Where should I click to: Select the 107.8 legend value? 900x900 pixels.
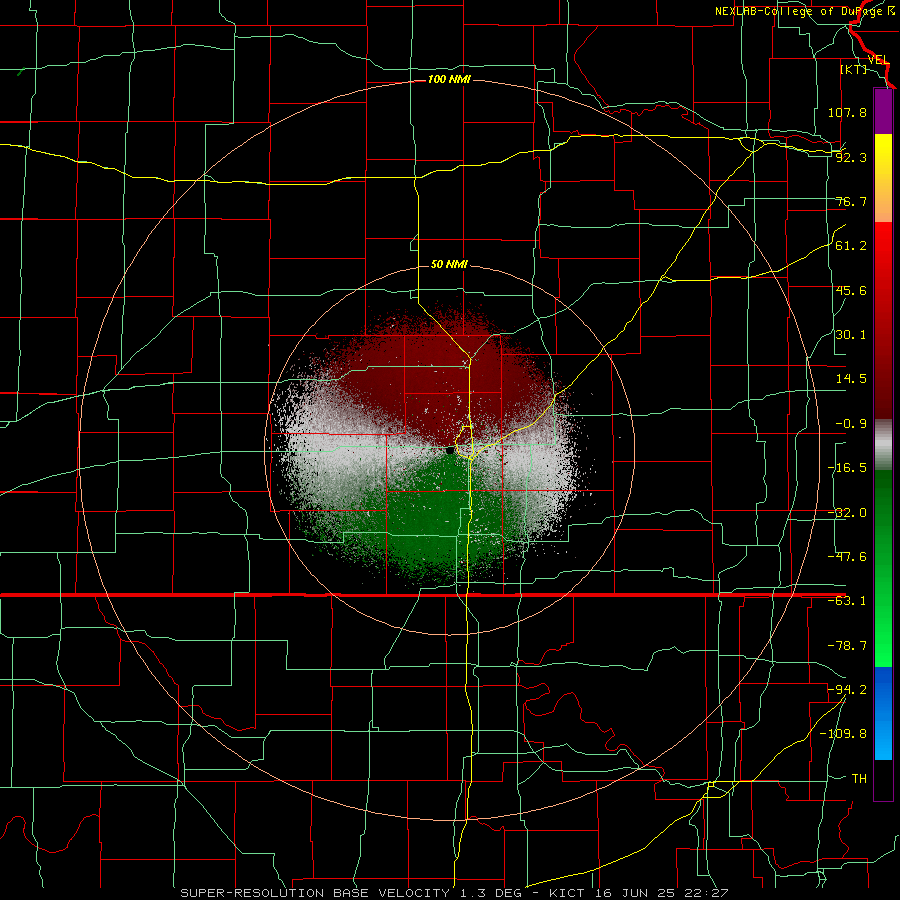[x=847, y=112]
